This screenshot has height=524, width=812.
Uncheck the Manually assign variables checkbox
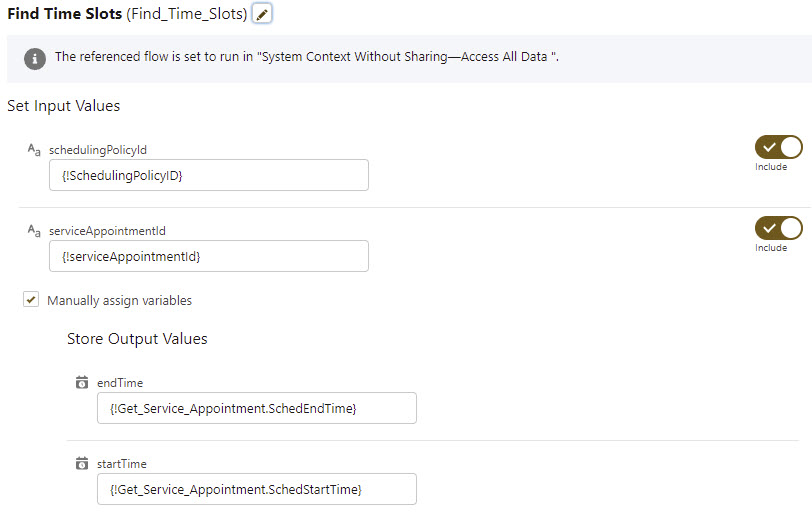tap(32, 300)
